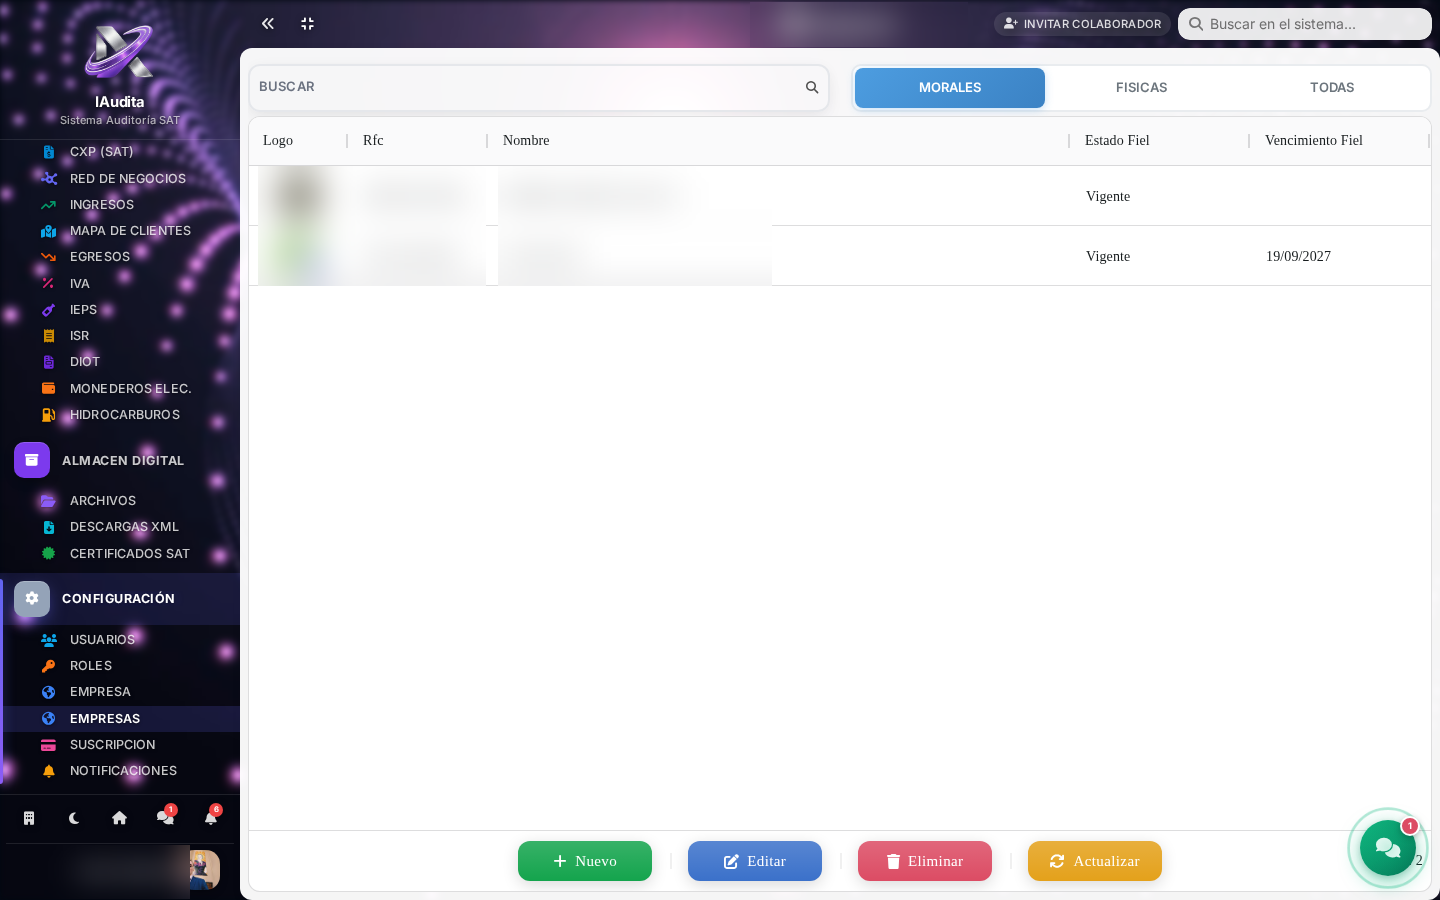Viewport: 1440px width, 900px height.
Task: Click the DIOT file icon
Action: (48, 362)
